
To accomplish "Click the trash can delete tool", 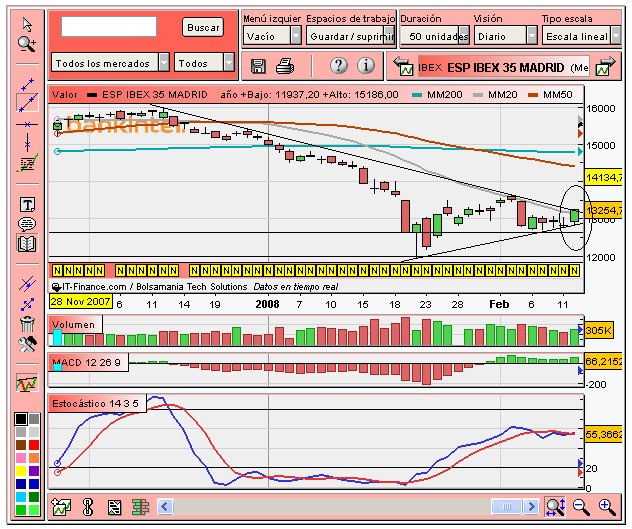I will point(27,324).
